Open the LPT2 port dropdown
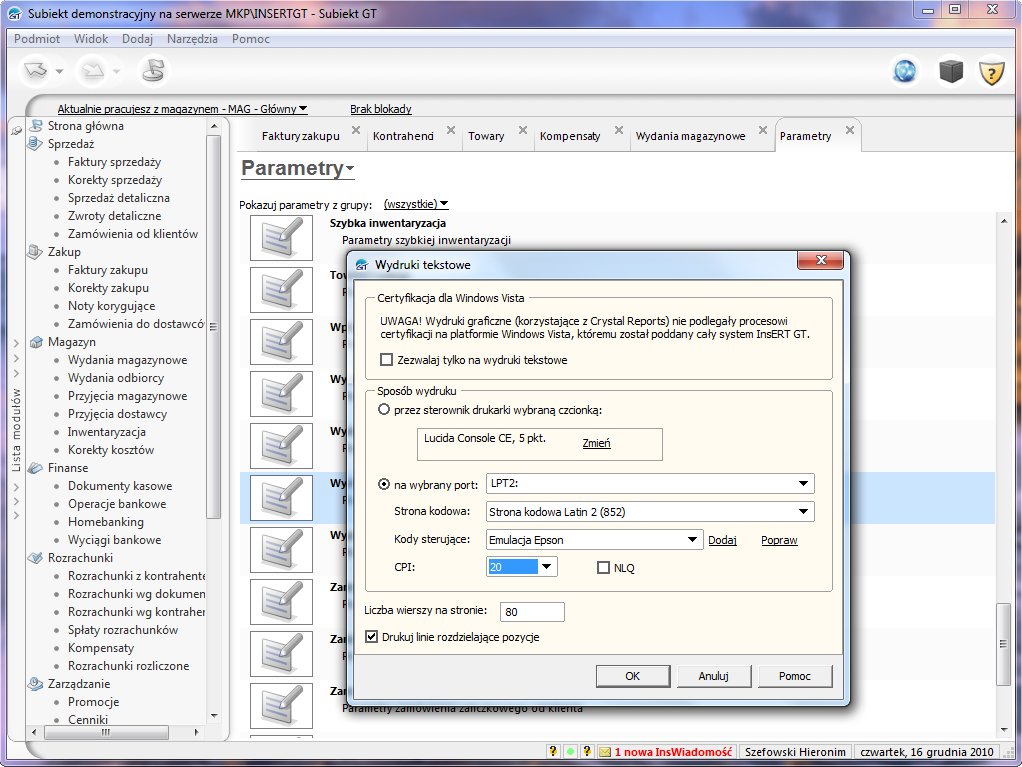Viewport: 1022px width, 767px height. click(803, 485)
